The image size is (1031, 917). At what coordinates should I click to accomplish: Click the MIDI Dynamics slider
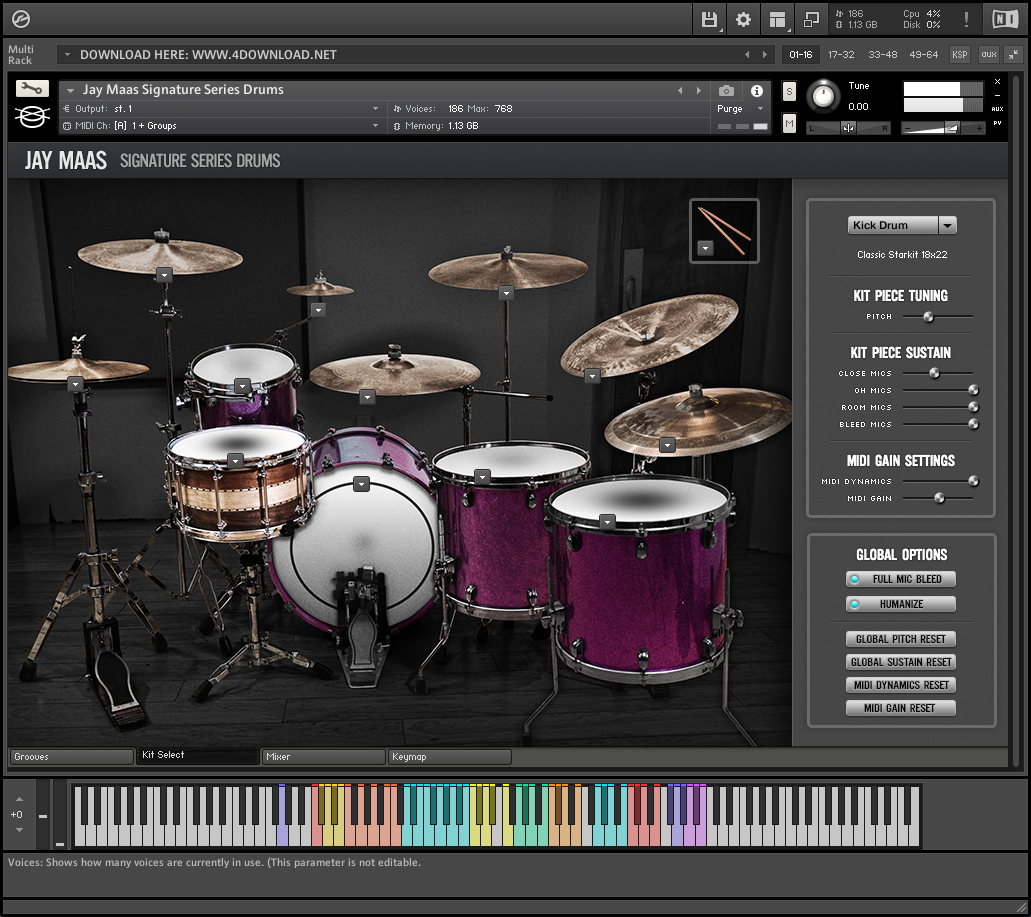coord(938,481)
